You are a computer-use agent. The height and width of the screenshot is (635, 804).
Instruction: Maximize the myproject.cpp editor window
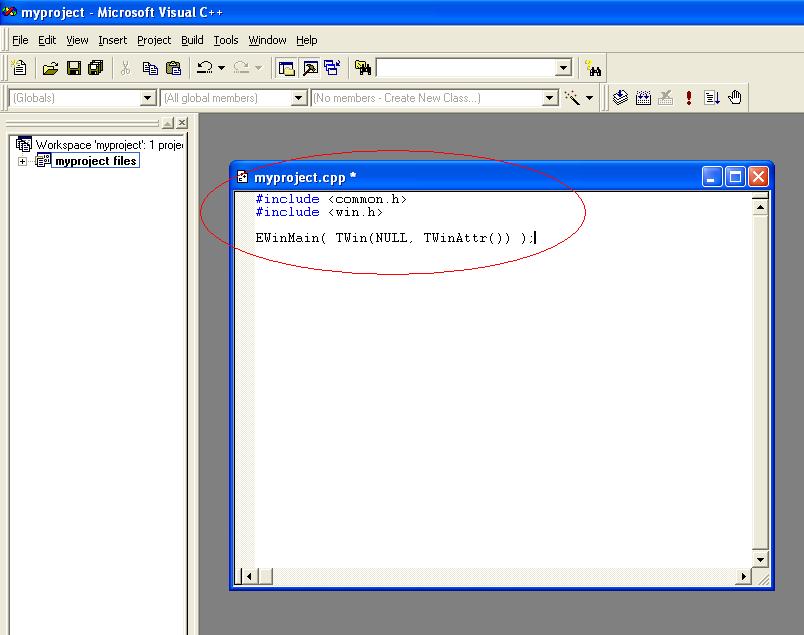(x=735, y=177)
